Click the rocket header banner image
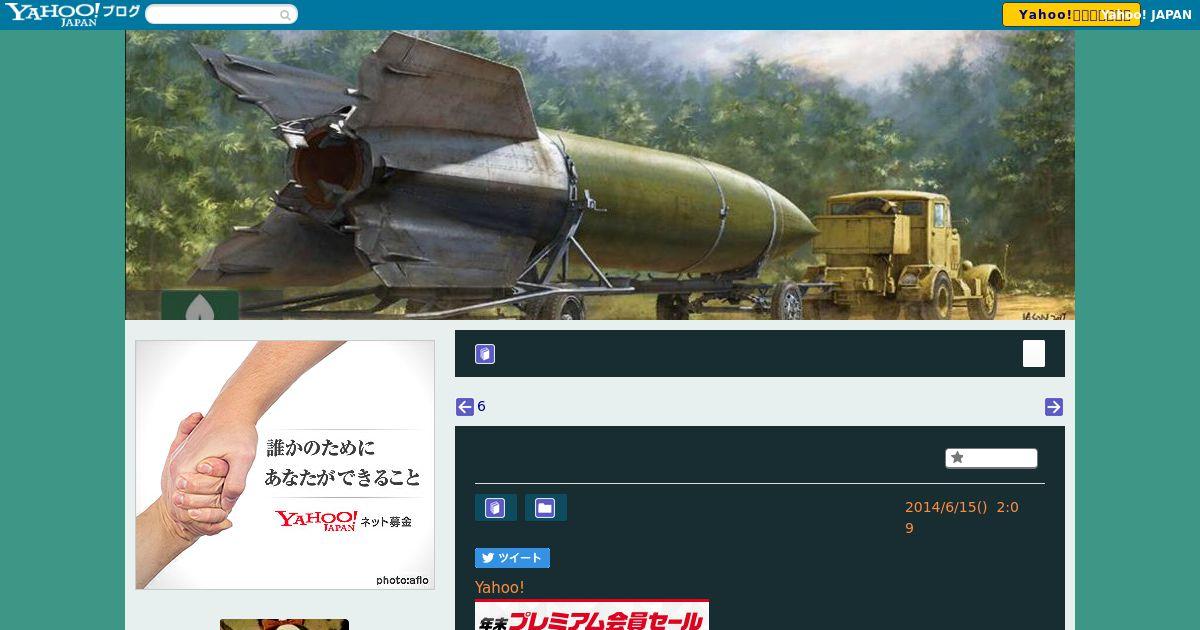Image resolution: width=1200 pixels, height=630 pixels. pos(600,175)
